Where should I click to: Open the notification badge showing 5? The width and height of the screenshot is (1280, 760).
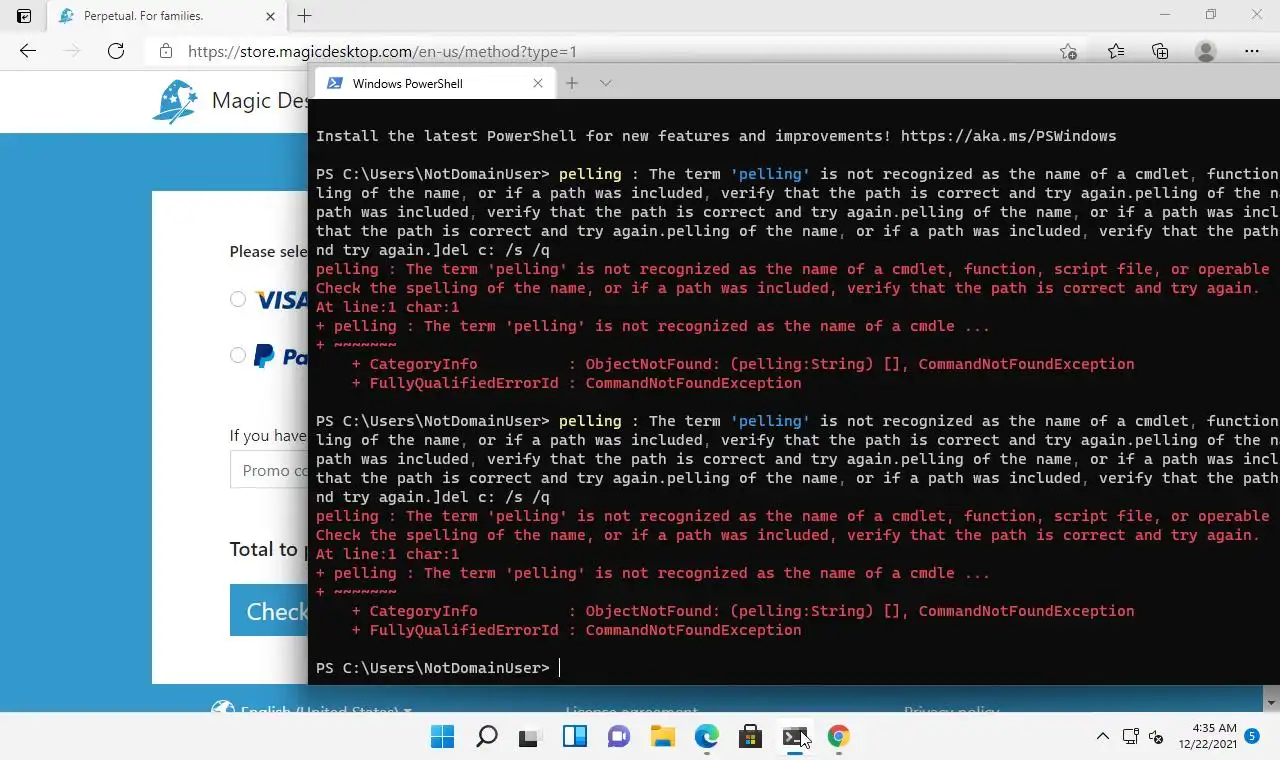[1252, 736]
